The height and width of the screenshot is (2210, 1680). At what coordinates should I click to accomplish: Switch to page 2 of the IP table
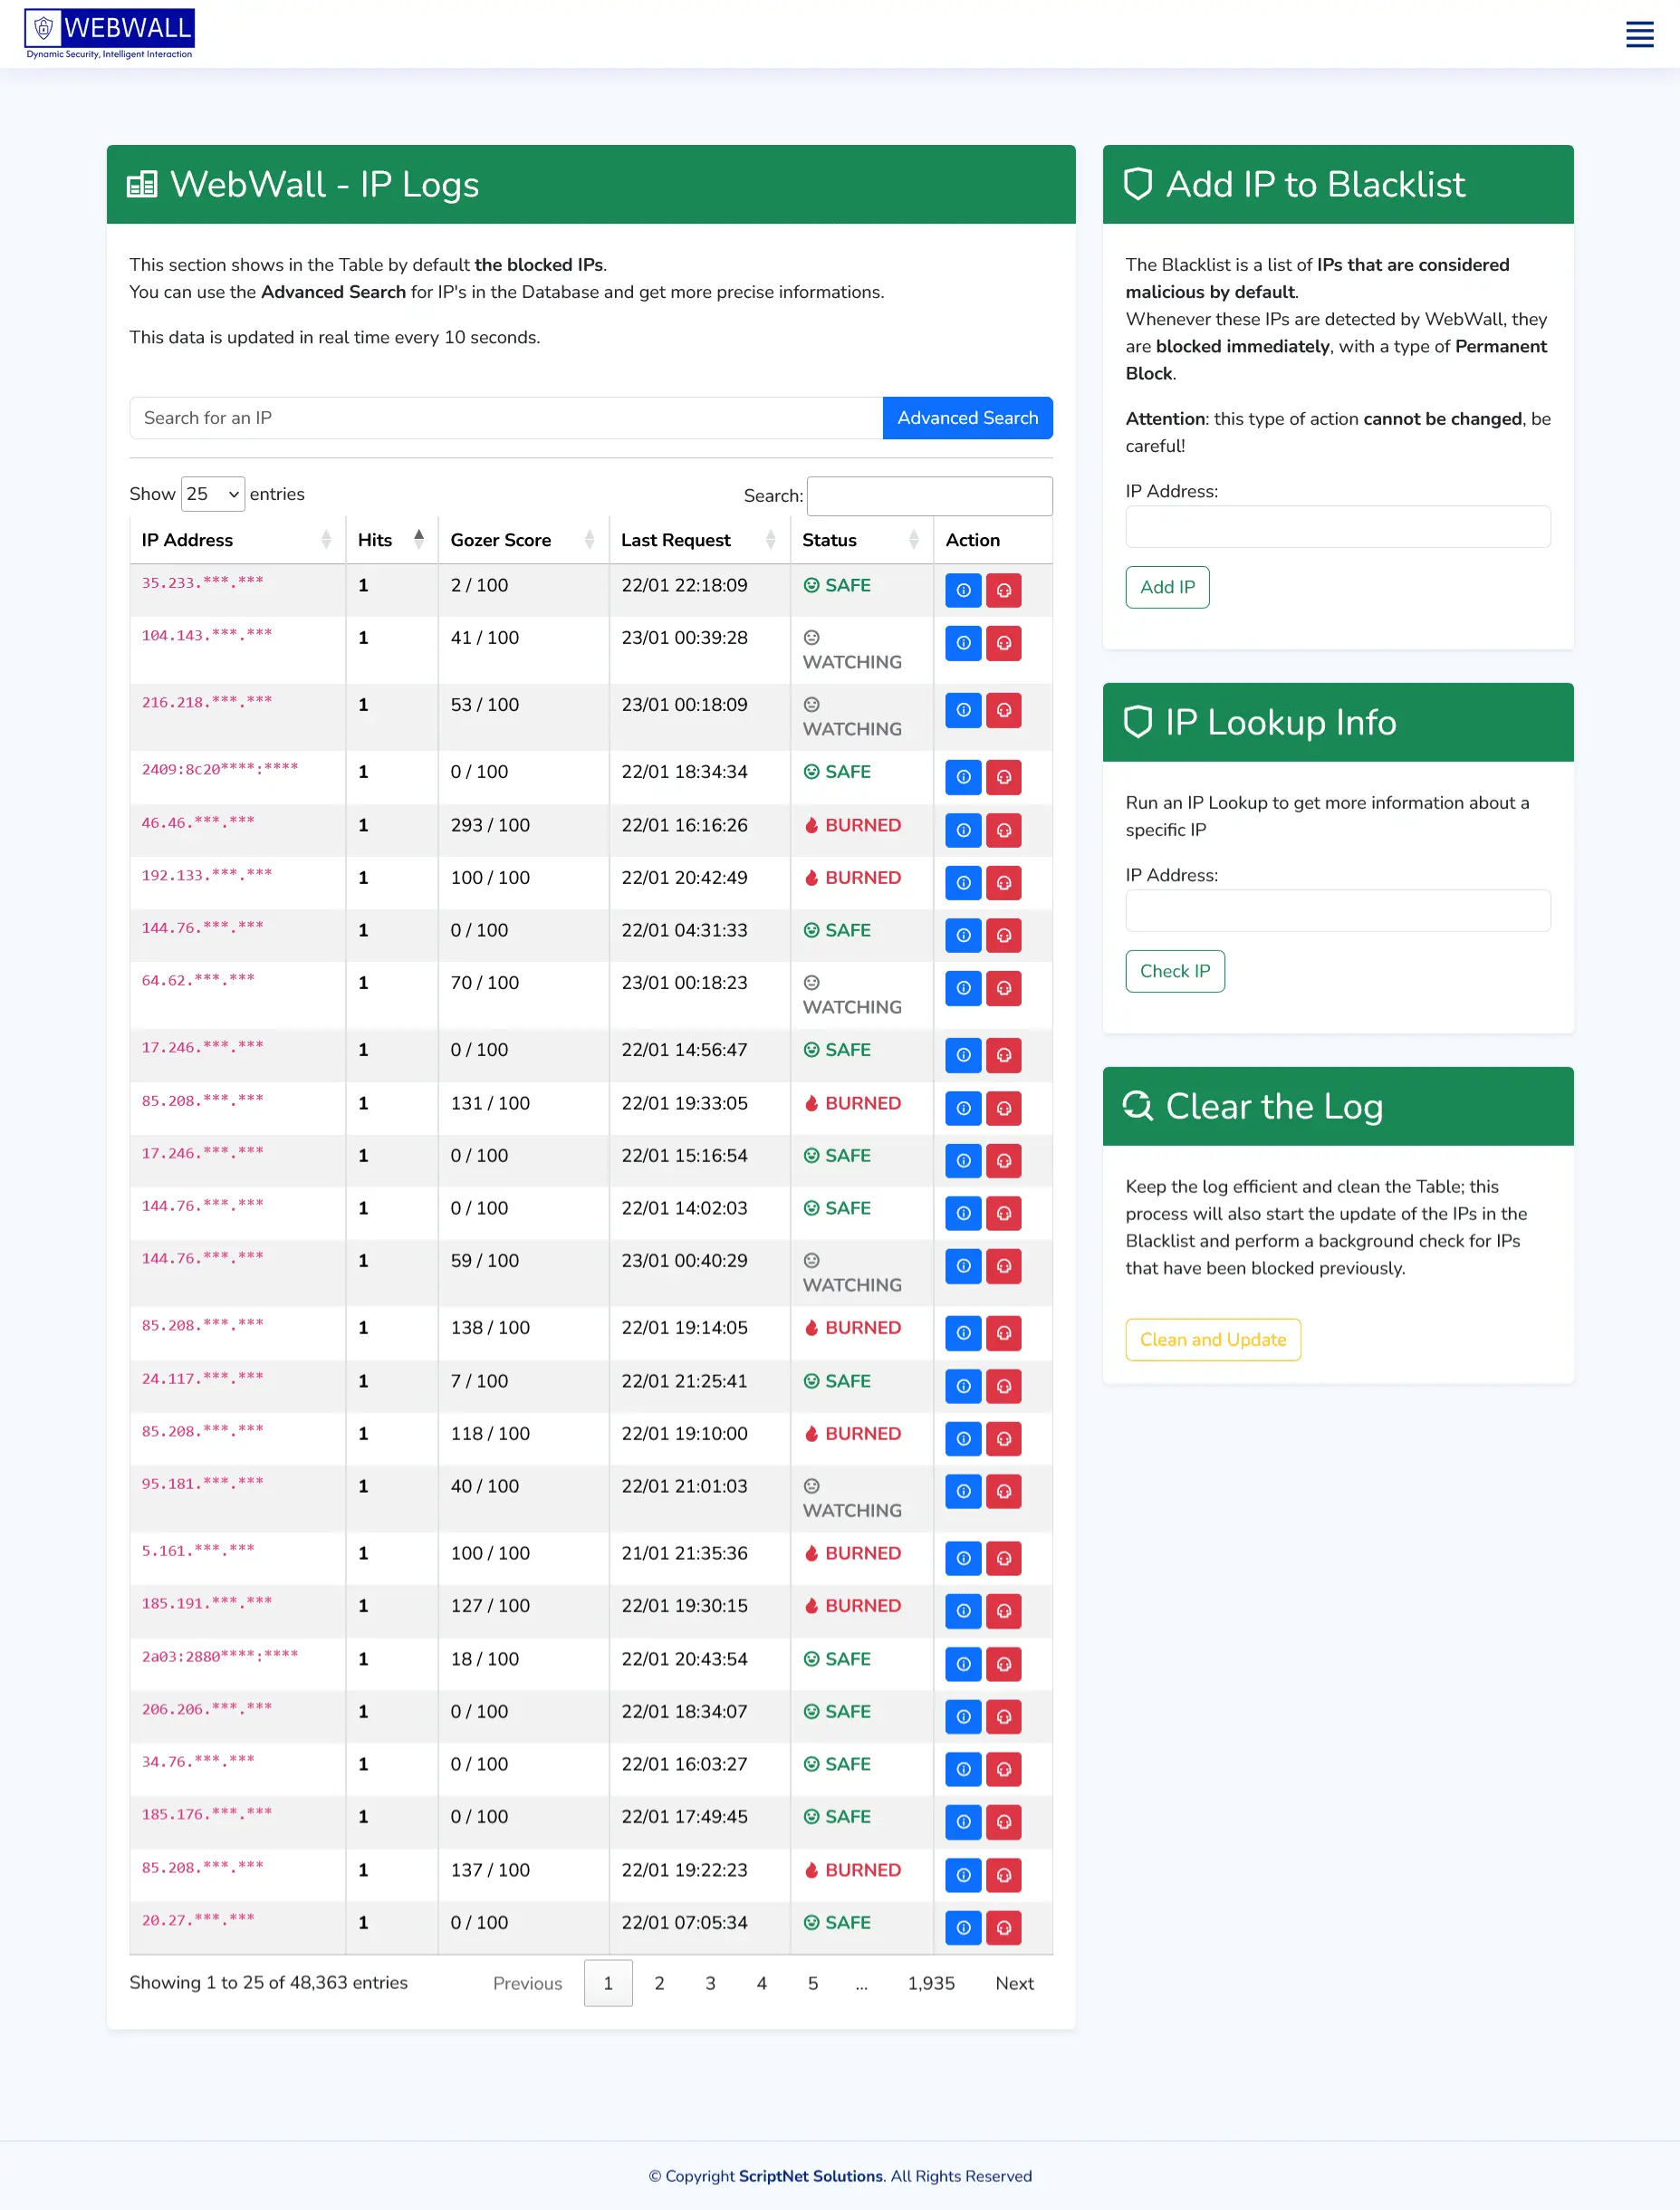[x=659, y=1983]
